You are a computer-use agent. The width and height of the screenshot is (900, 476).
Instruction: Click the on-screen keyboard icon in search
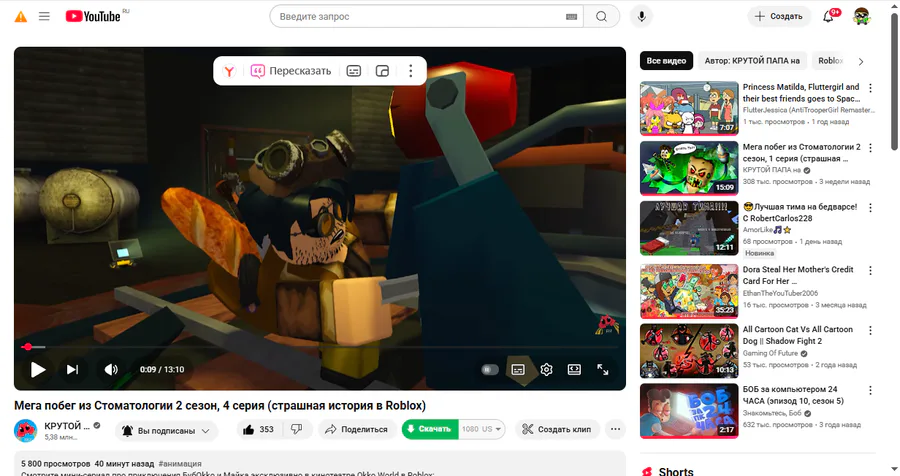click(x=571, y=17)
